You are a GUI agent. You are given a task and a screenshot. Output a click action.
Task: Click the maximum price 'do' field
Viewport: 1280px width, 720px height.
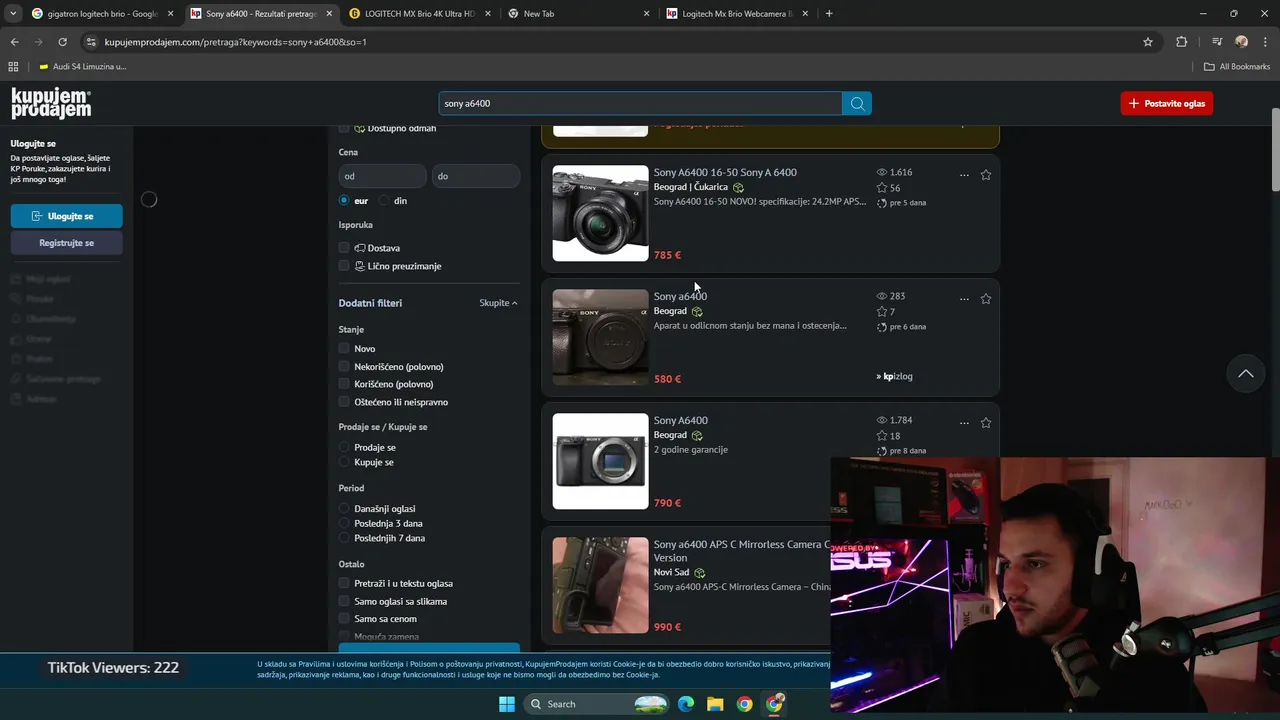(x=476, y=176)
